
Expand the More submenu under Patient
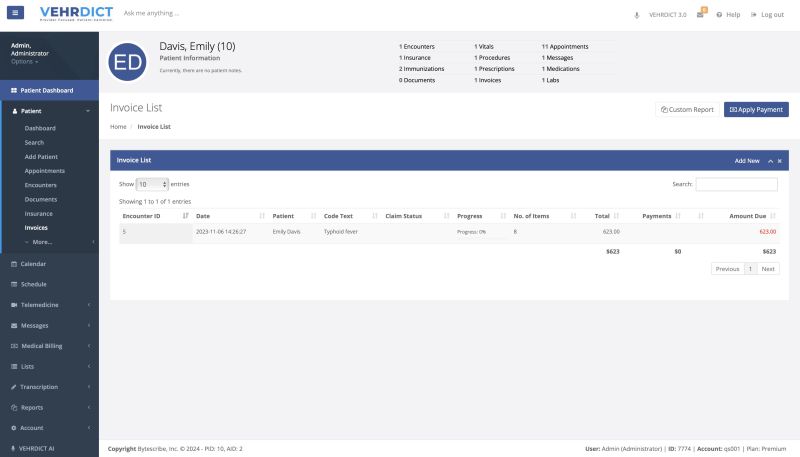(40, 242)
